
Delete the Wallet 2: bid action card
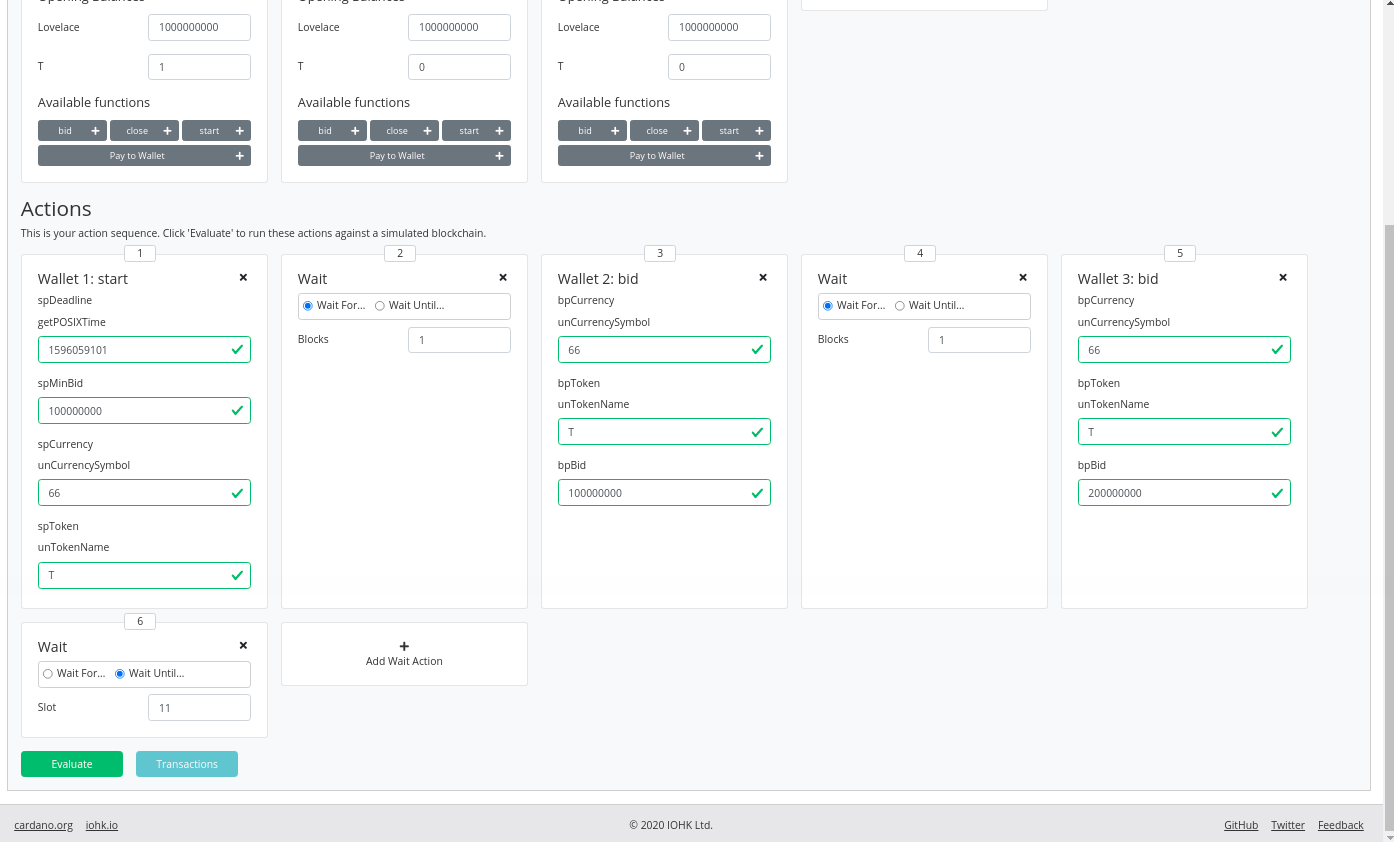coord(763,278)
